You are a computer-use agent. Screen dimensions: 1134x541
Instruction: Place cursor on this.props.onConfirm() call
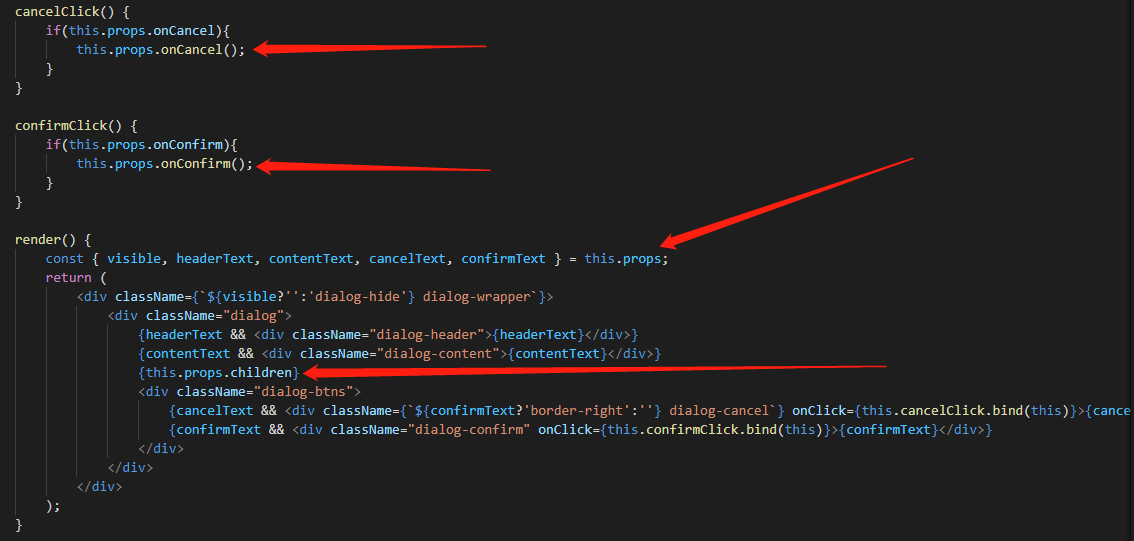[x=165, y=164]
